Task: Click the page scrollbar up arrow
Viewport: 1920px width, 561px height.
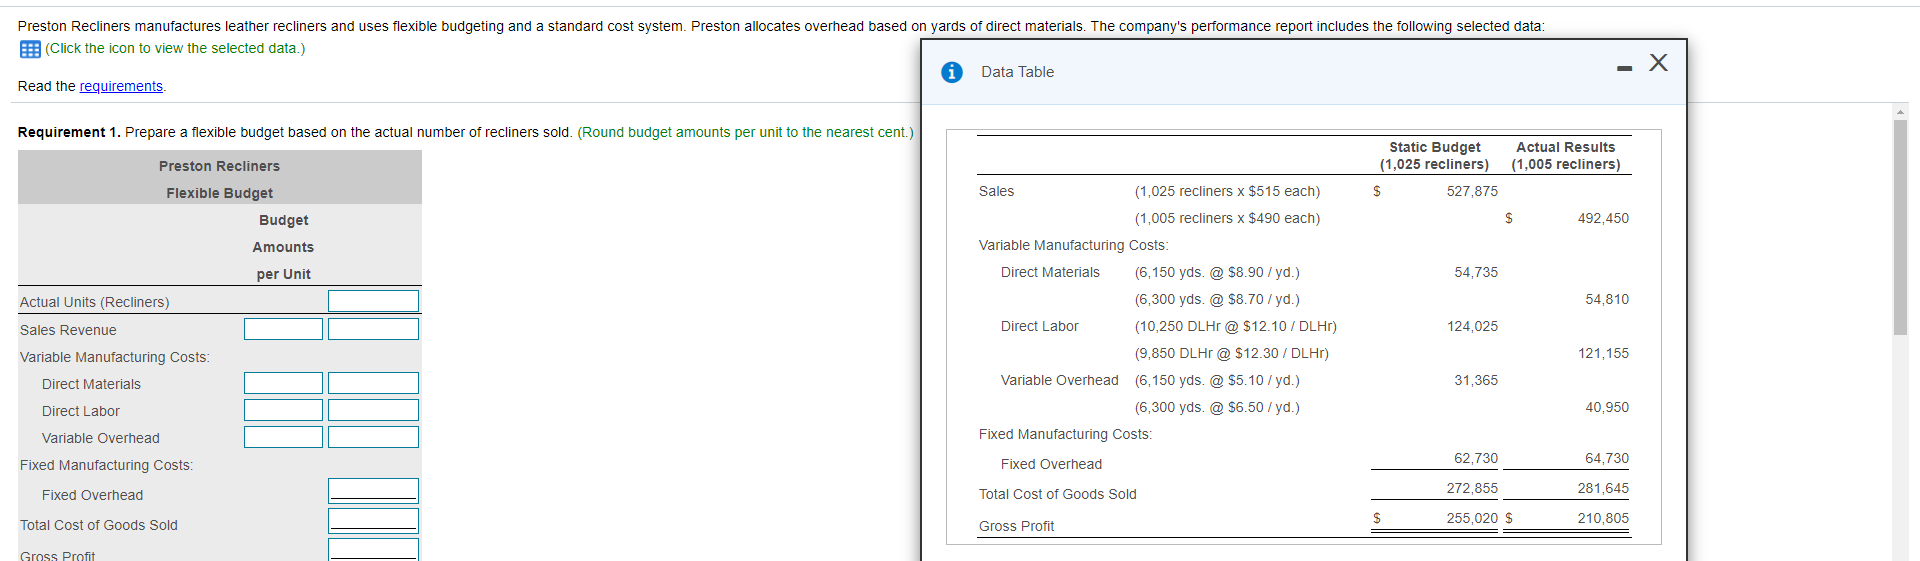Action: 1900,111
